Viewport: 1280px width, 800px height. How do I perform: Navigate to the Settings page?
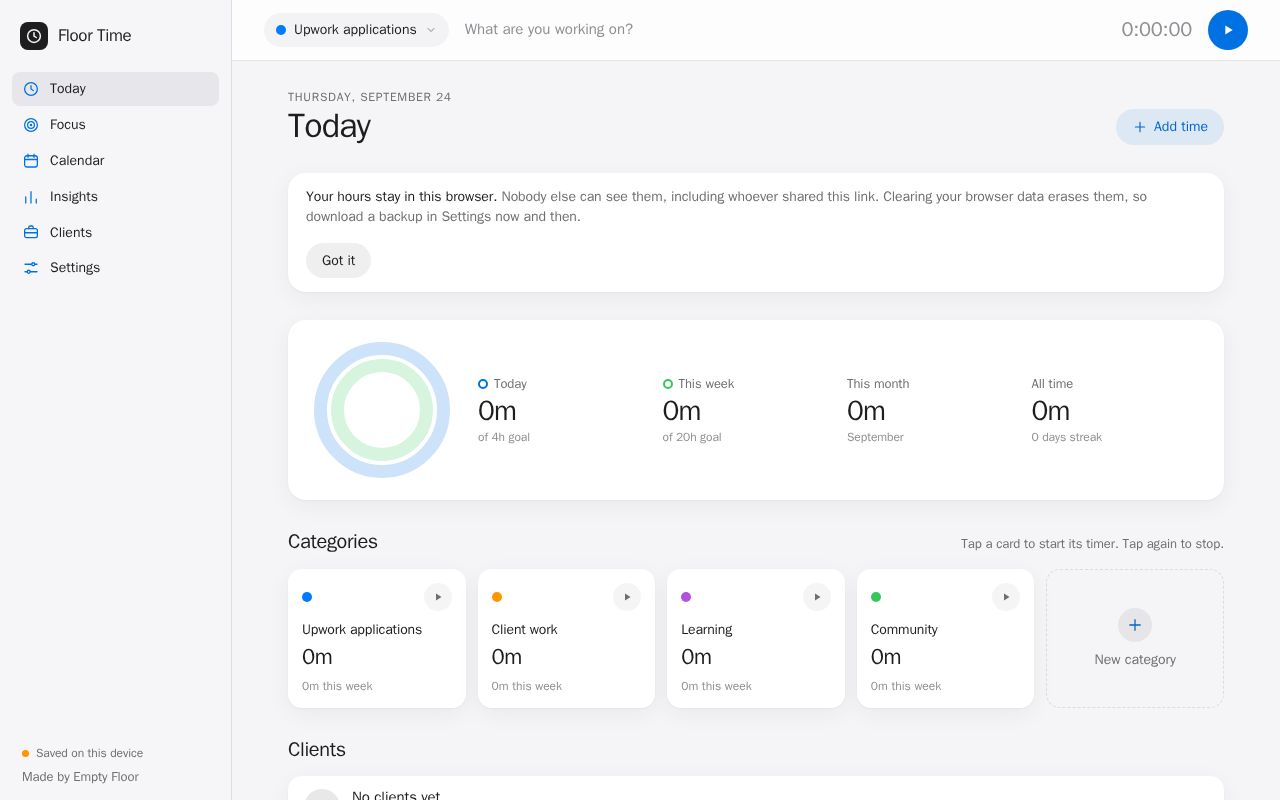pos(115,268)
